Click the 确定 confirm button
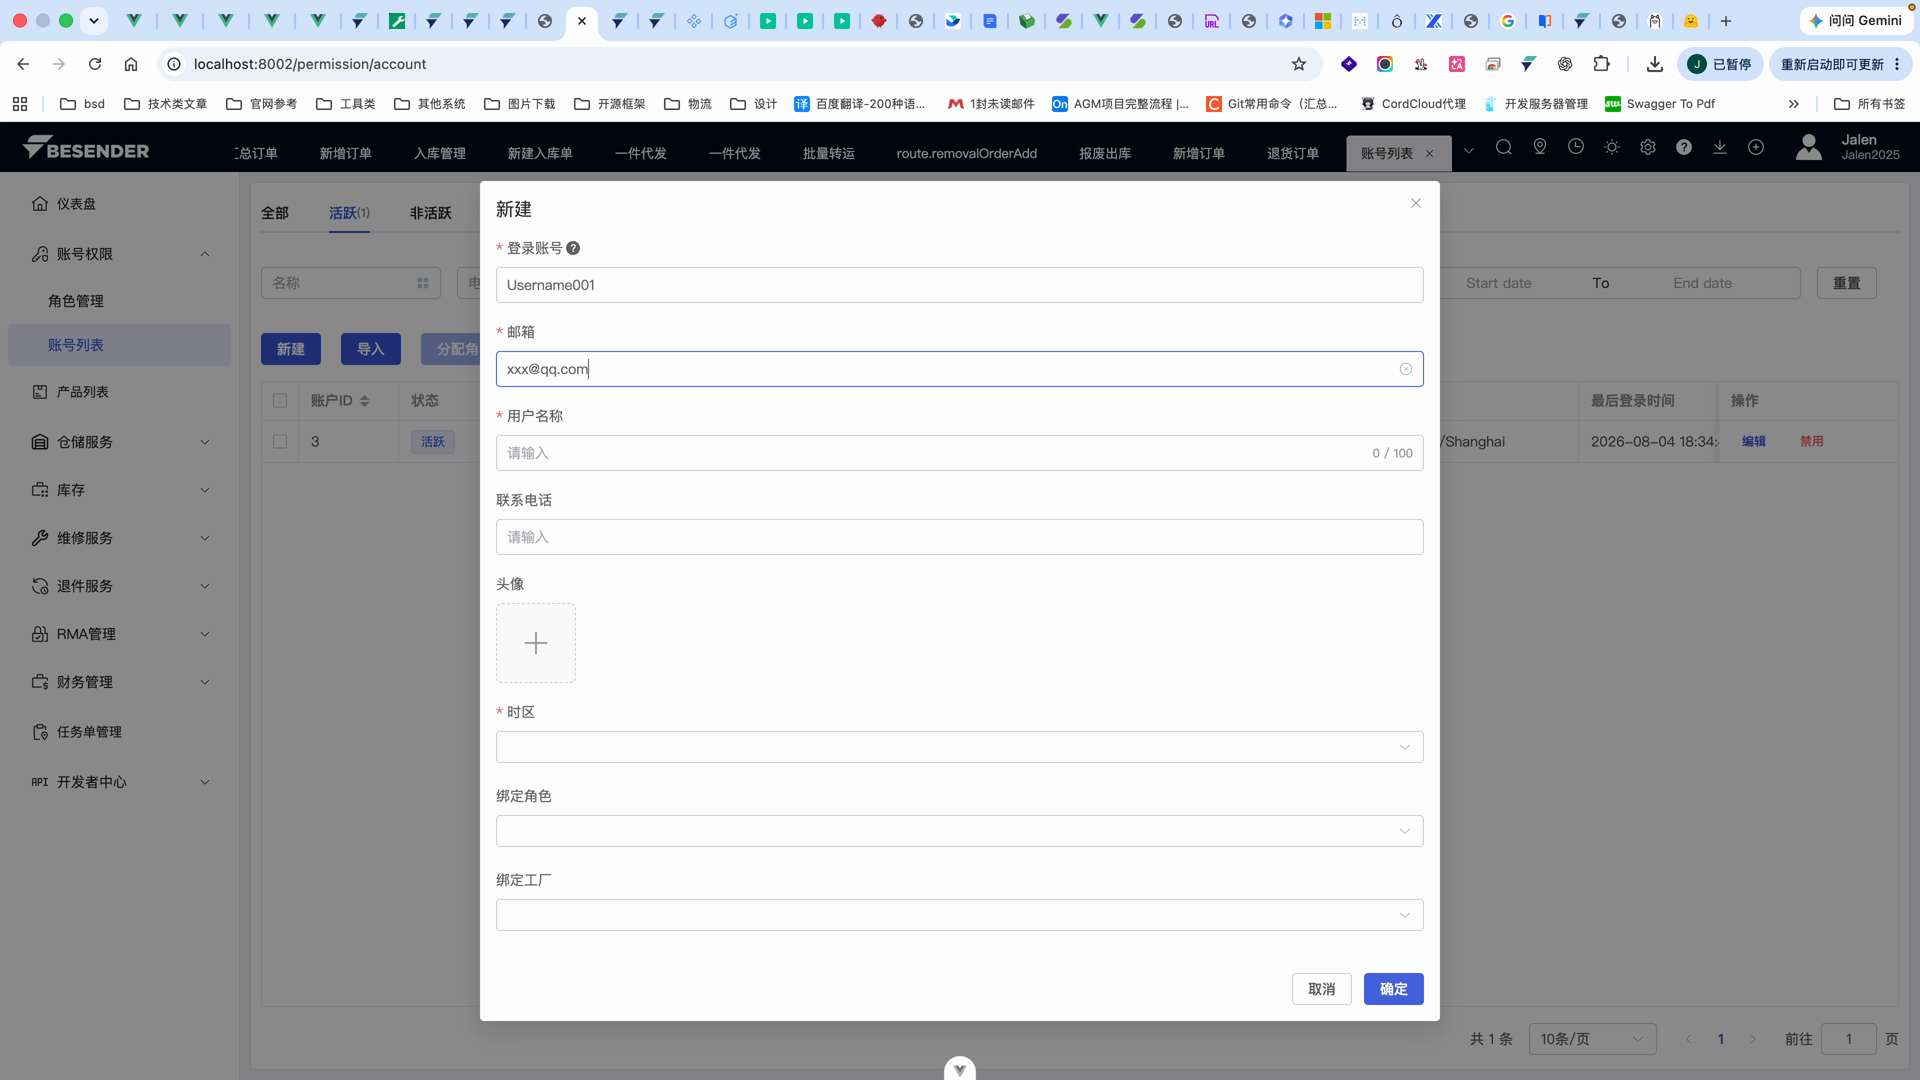 (x=1394, y=989)
